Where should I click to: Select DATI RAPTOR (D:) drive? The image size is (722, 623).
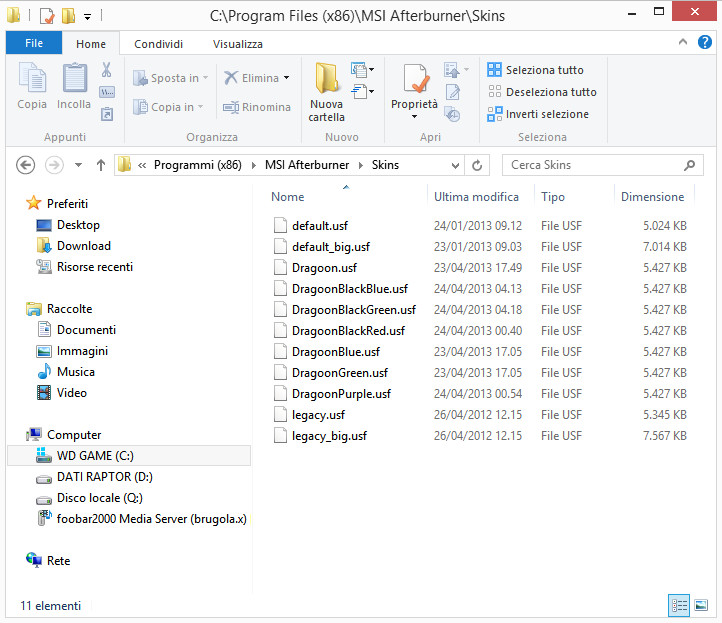pos(105,477)
